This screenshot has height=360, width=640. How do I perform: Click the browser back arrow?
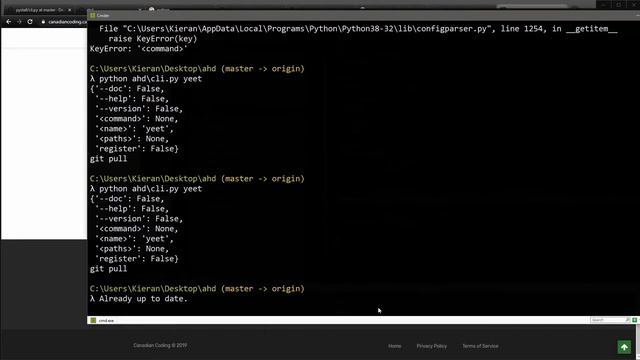(9, 22)
